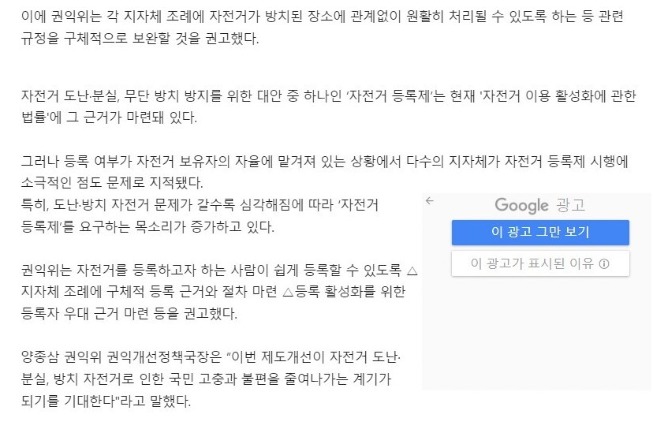Click the back arrow in the Google ad panel

click(x=430, y=201)
